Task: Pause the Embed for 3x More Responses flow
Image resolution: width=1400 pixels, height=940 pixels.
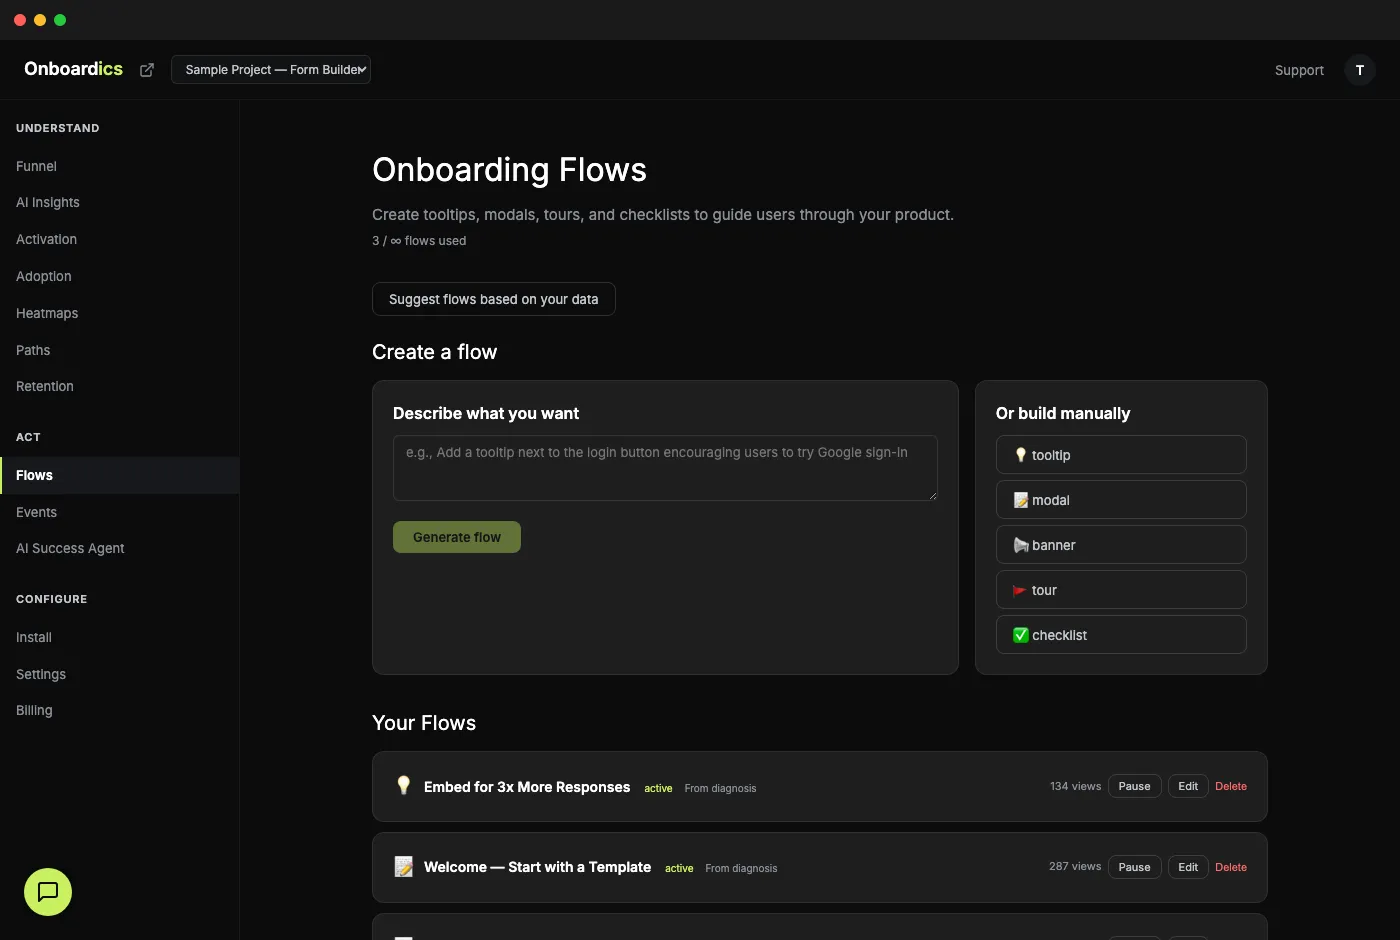Action: click(1134, 786)
